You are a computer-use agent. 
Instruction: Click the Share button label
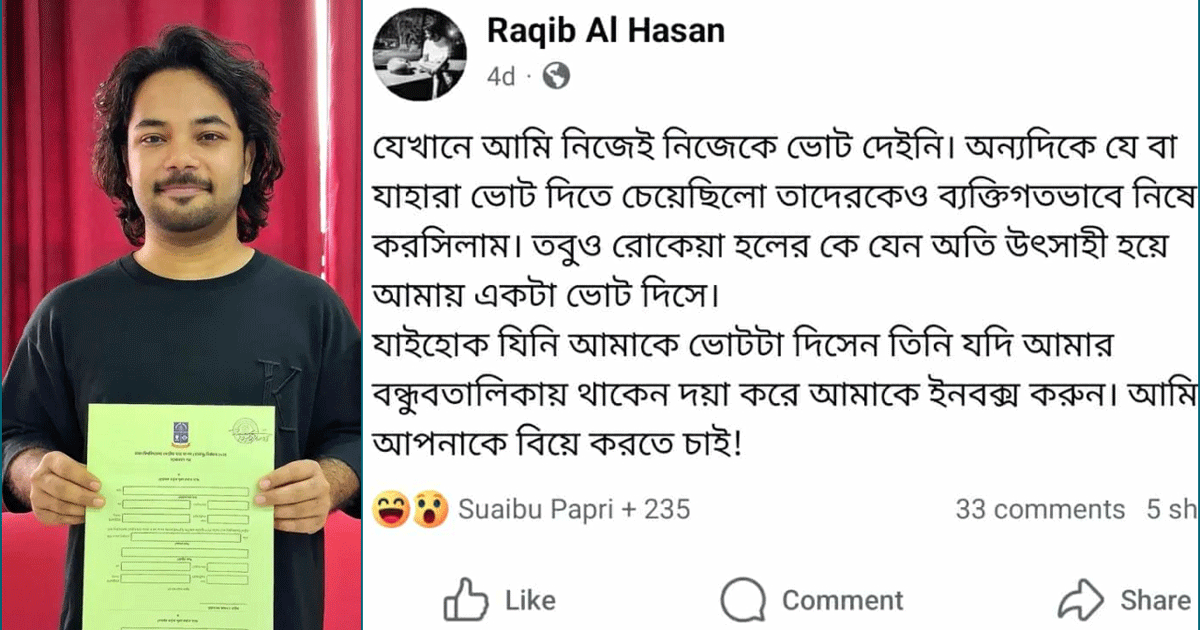1155,600
